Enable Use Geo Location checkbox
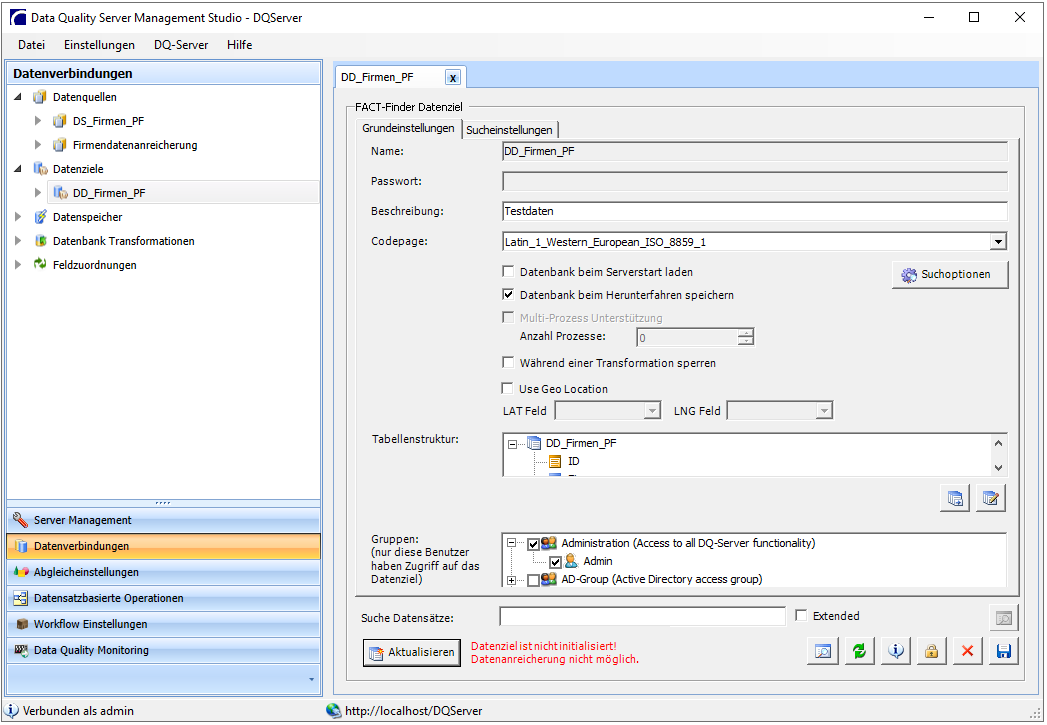The image size is (1047, 725). coord(507,389)
